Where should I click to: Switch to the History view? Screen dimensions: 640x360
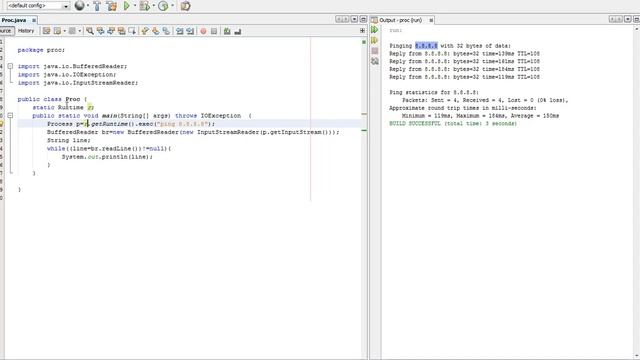(x=26, y=31)
